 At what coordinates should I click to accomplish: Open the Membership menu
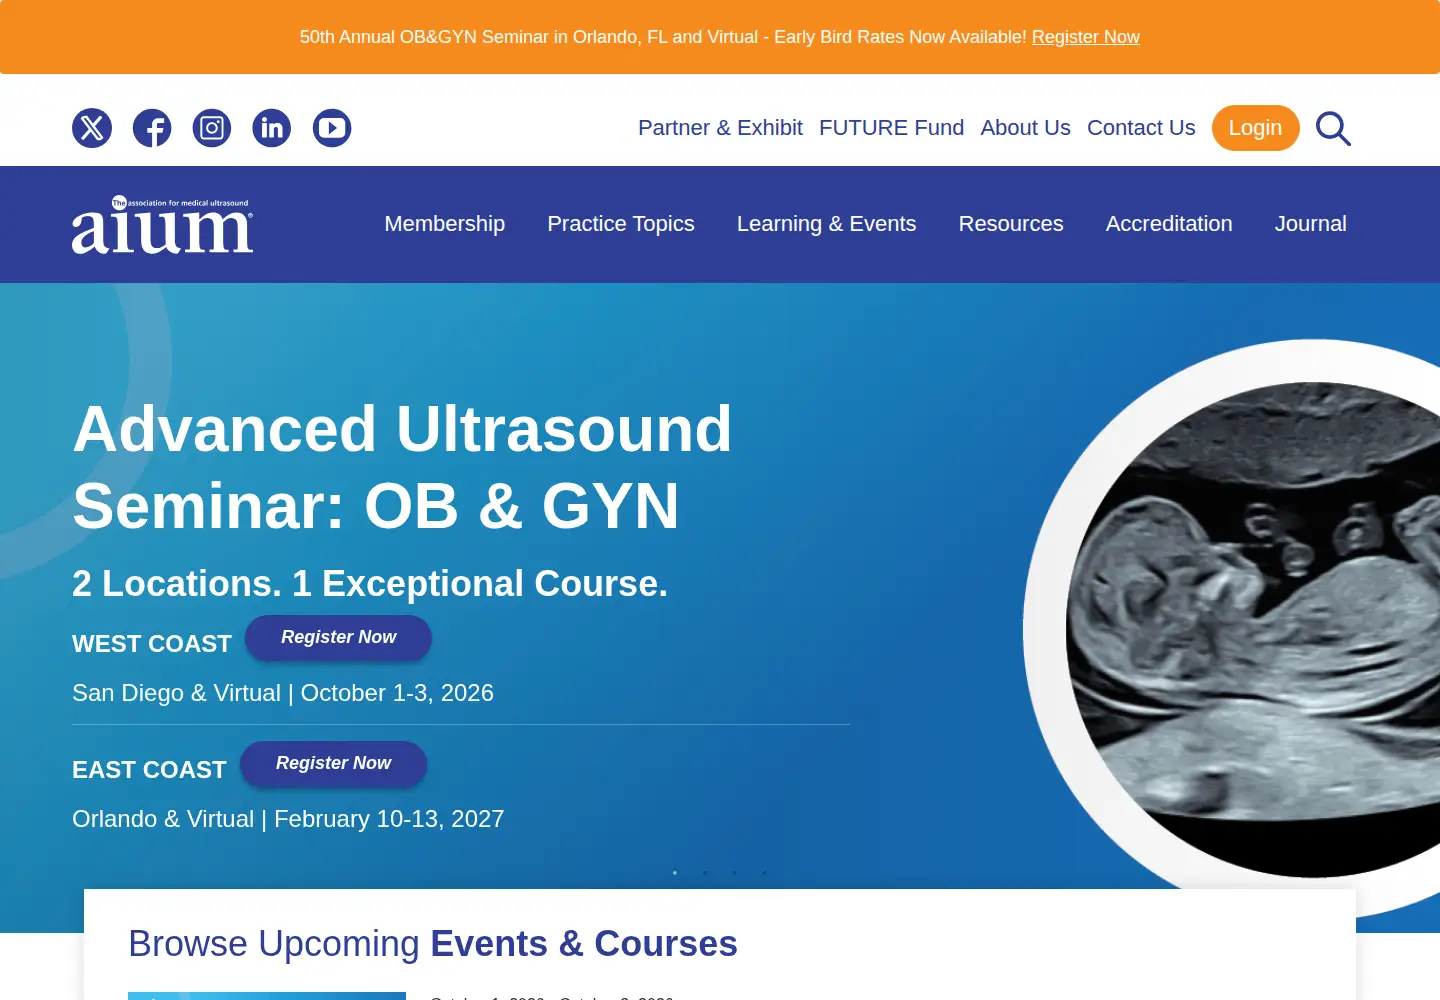pos(445,224)
